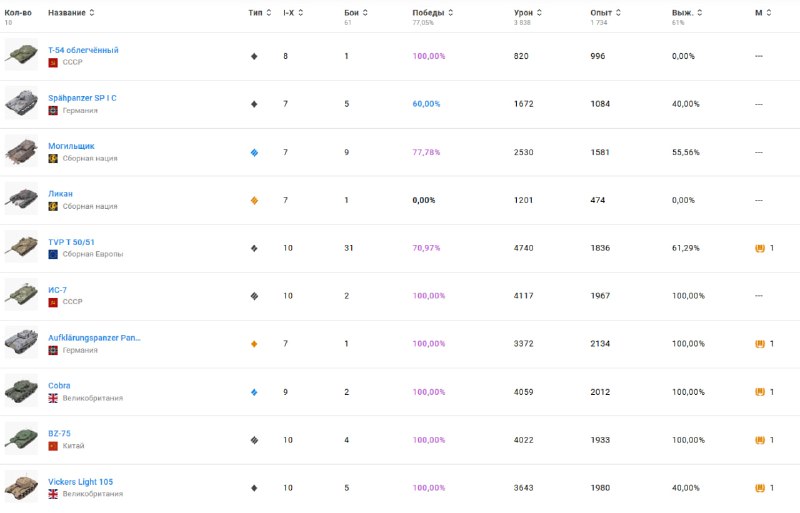Open the Spähpanzer SP I C link
800x513 pixels.
coord(82,98)
